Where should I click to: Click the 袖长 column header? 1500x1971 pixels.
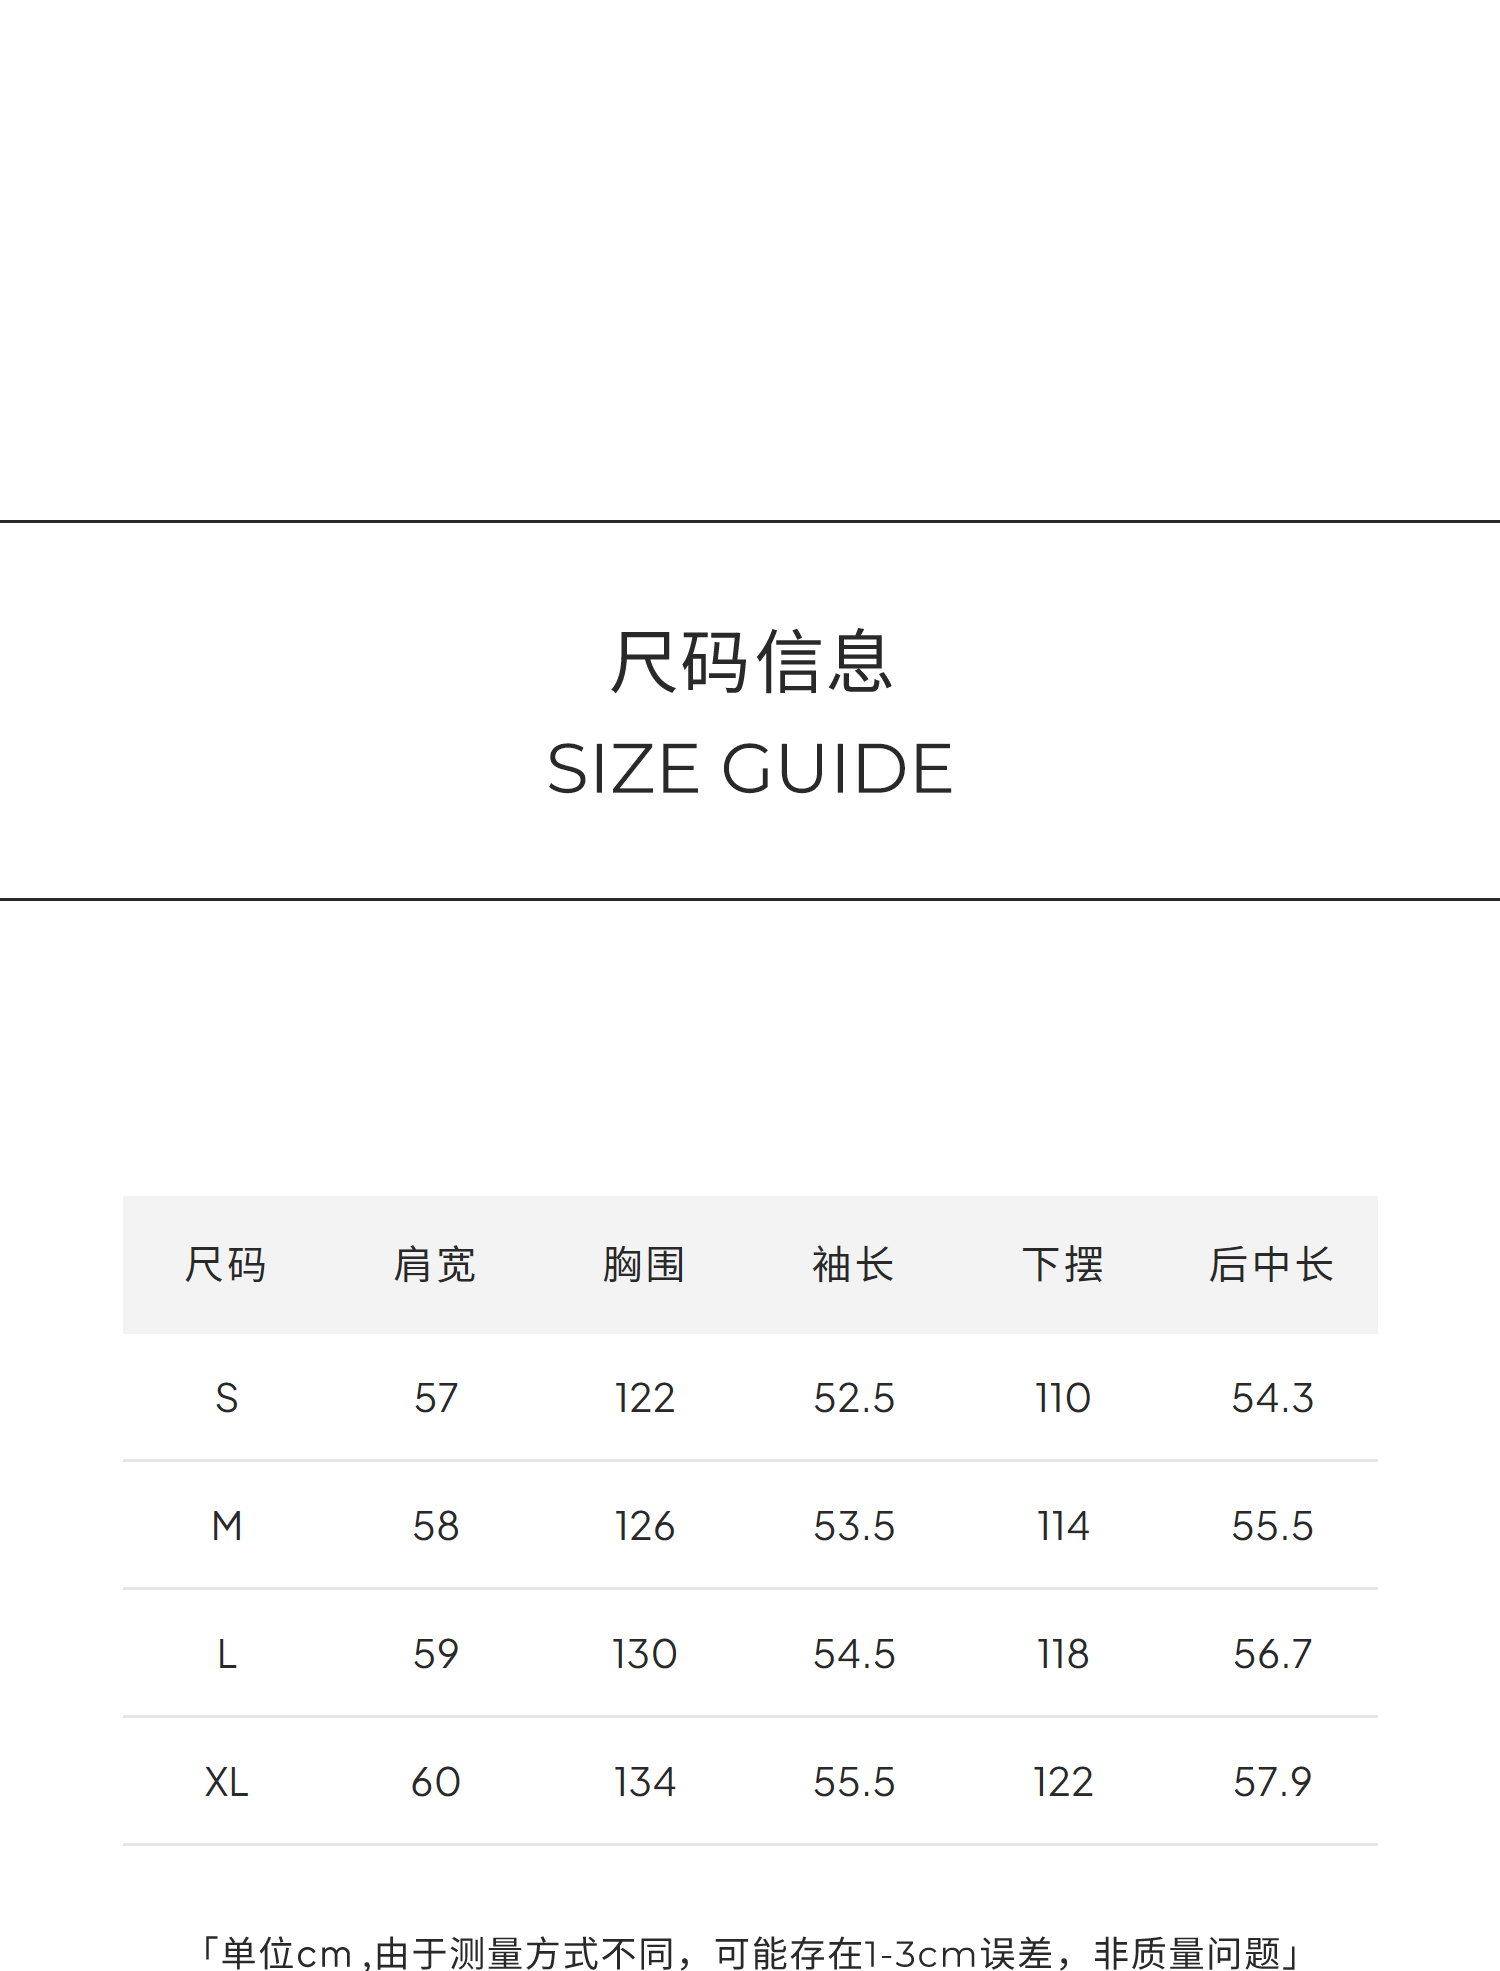(853, 1265)
